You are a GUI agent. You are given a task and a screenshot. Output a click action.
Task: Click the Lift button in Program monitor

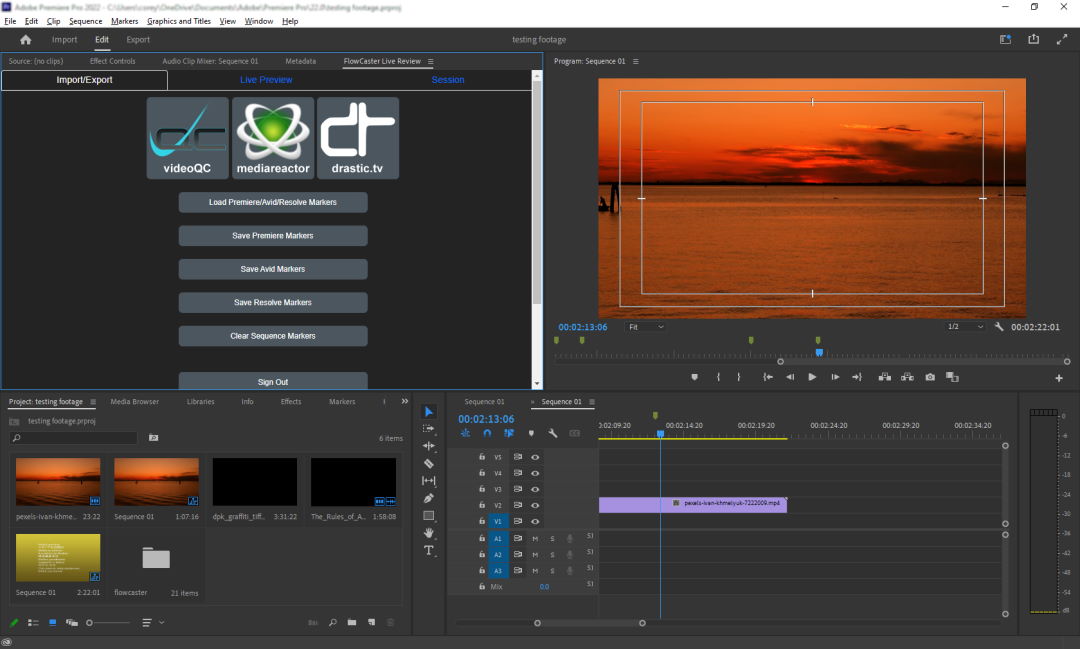click(885, 378)
